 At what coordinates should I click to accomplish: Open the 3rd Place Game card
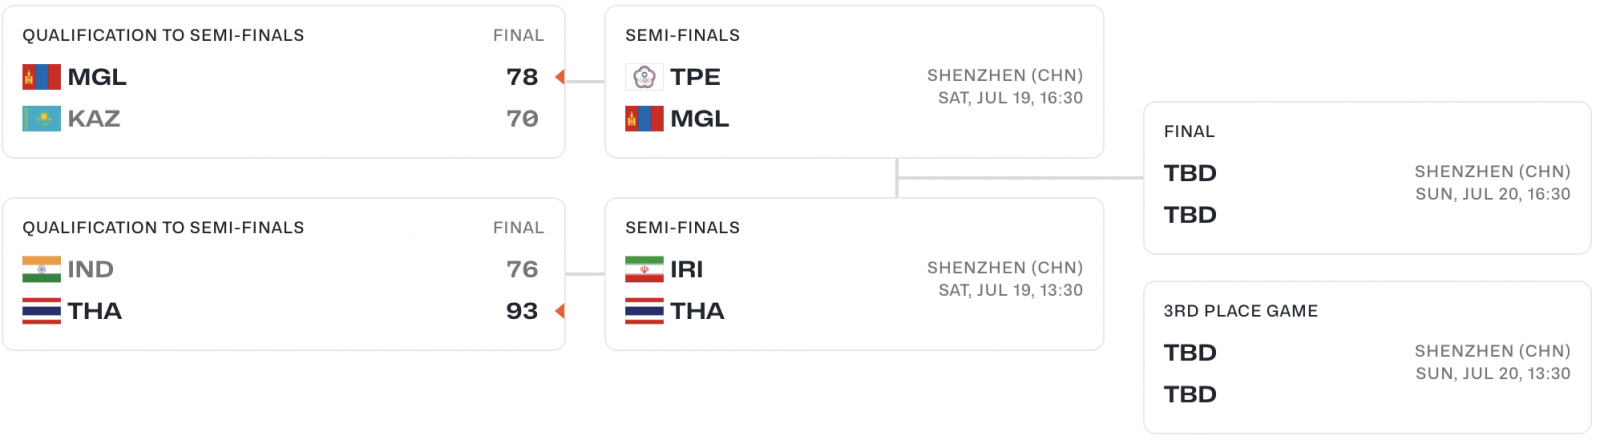pos(1367,358)
